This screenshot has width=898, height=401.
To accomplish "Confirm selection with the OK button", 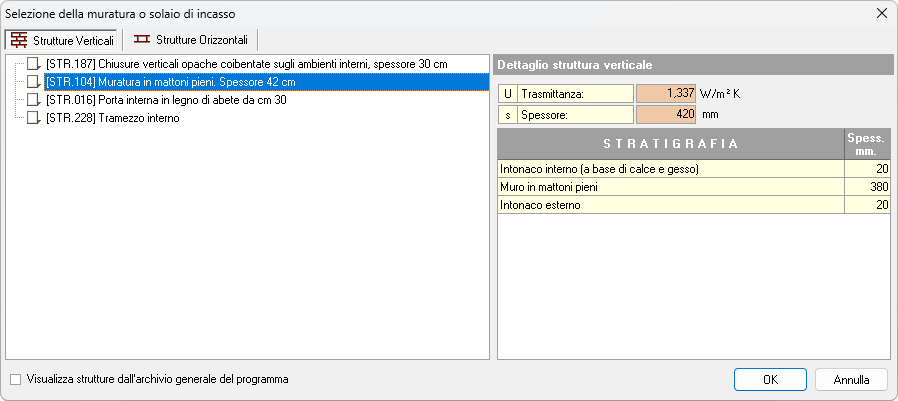I will coord(770,380).
